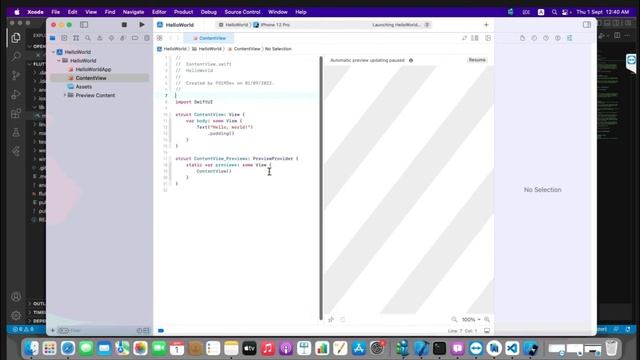The width and height of the screenshot is (640, 360).
Task: Open the Product menu
Action: pyautogui.click(x=183, y=12)
